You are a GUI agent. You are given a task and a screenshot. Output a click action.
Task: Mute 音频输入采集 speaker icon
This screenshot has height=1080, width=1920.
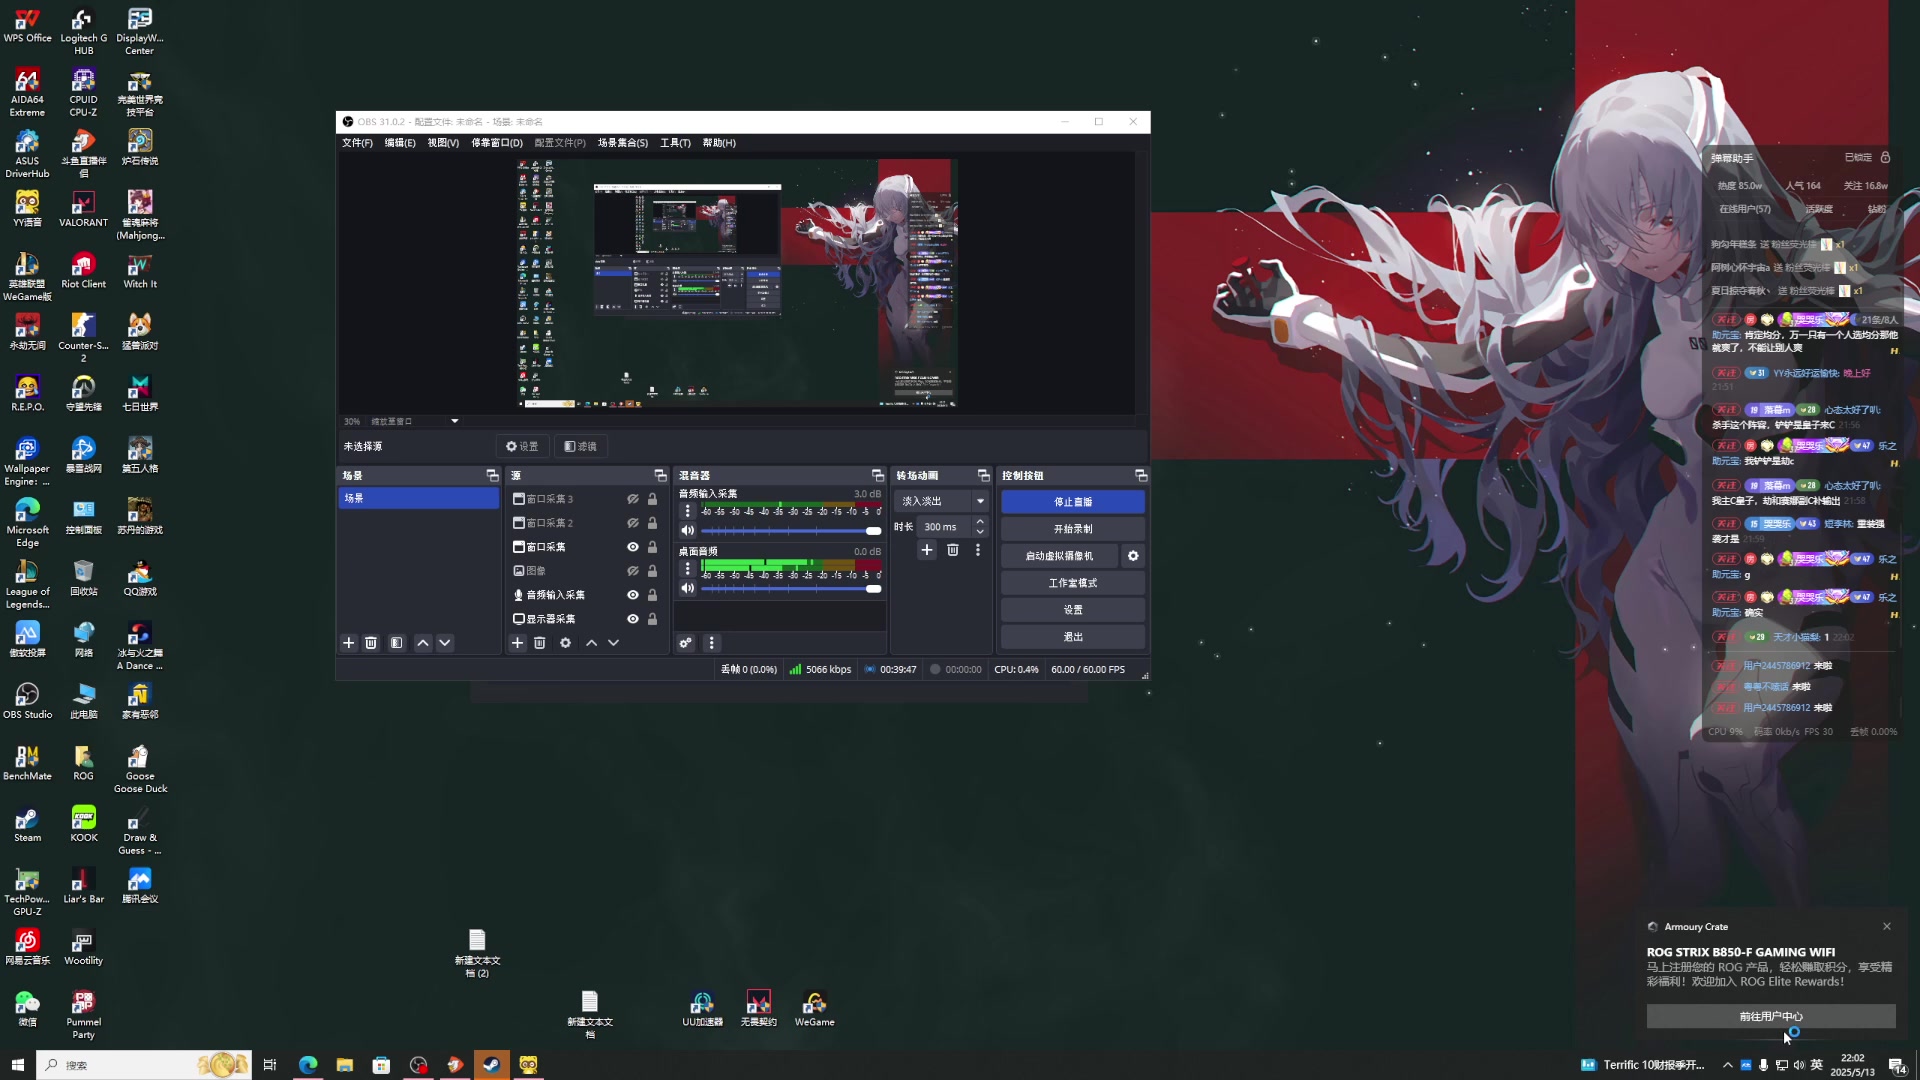pos(688,531)
